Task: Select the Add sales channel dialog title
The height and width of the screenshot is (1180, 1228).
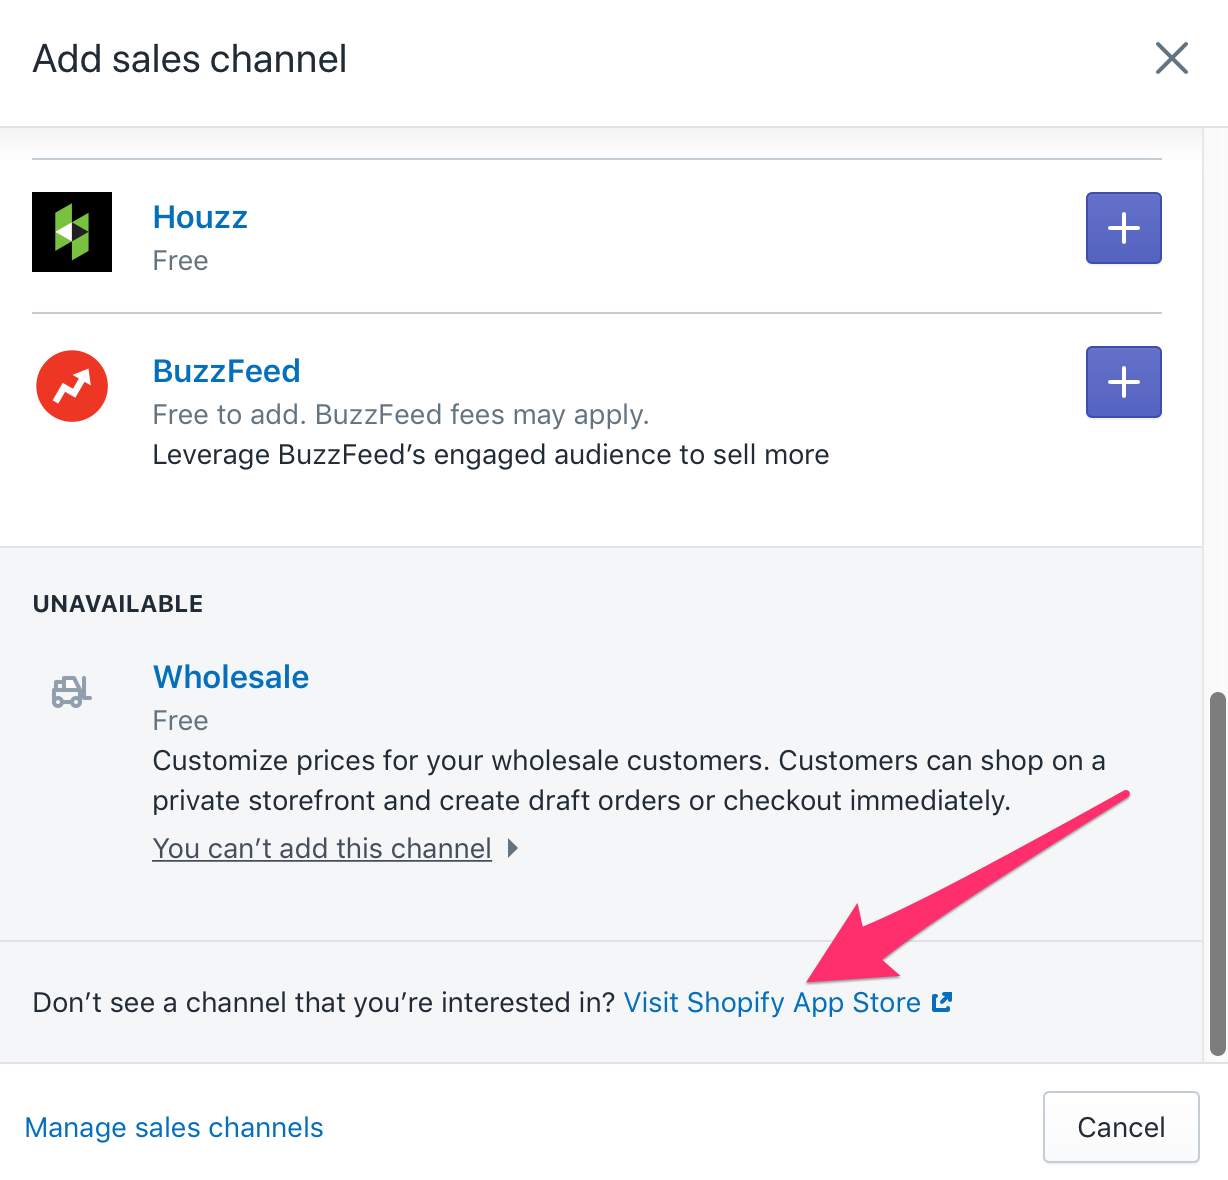Action: click(189, 58)
